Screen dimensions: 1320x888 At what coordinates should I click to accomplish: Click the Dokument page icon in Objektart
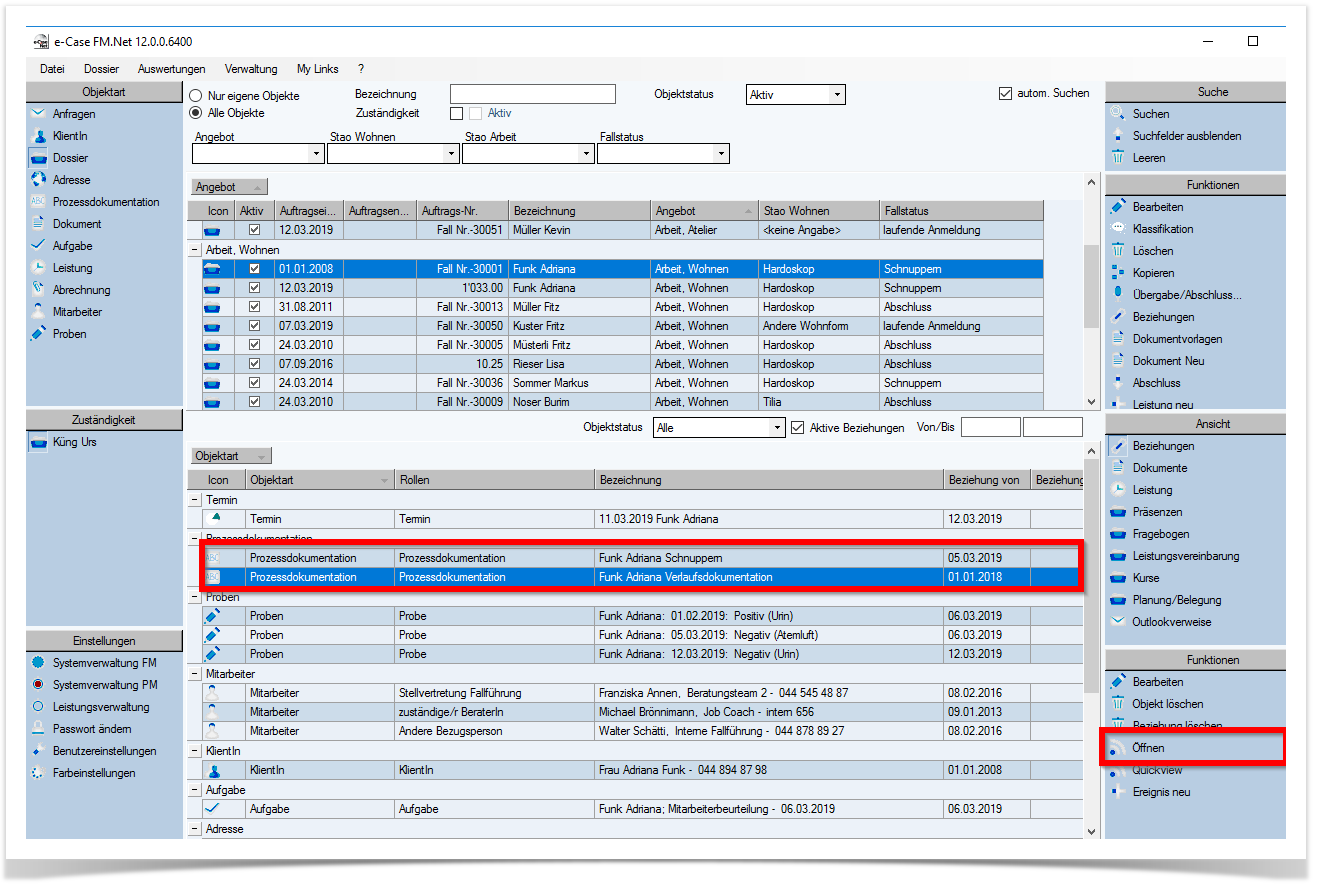[x=38, y=224]
